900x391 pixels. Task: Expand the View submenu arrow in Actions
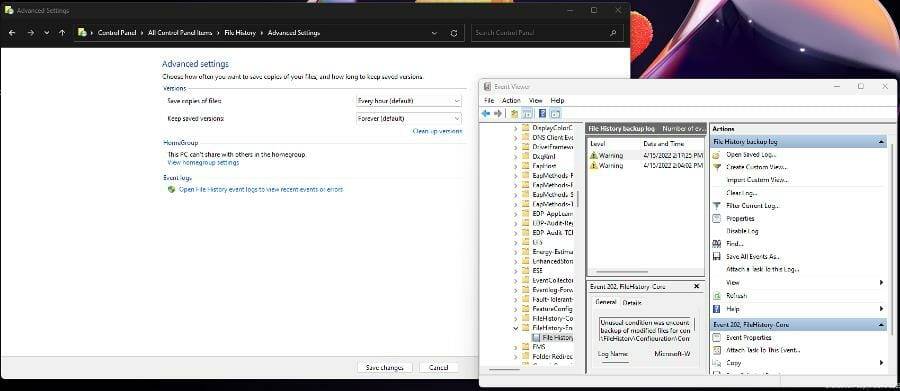pyautogui.click(x=881, y=282)
